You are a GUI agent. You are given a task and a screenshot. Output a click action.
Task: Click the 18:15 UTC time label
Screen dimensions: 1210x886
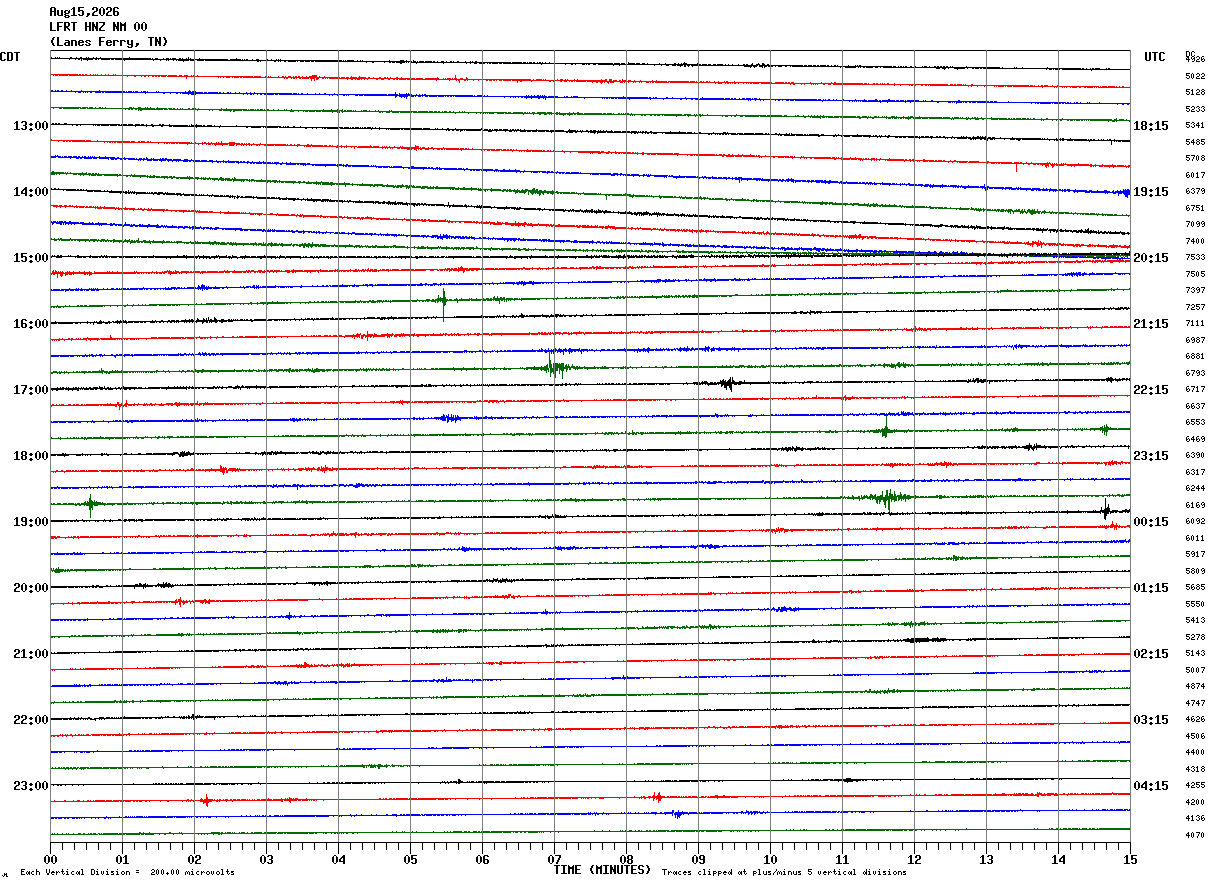coord(1151,126)
